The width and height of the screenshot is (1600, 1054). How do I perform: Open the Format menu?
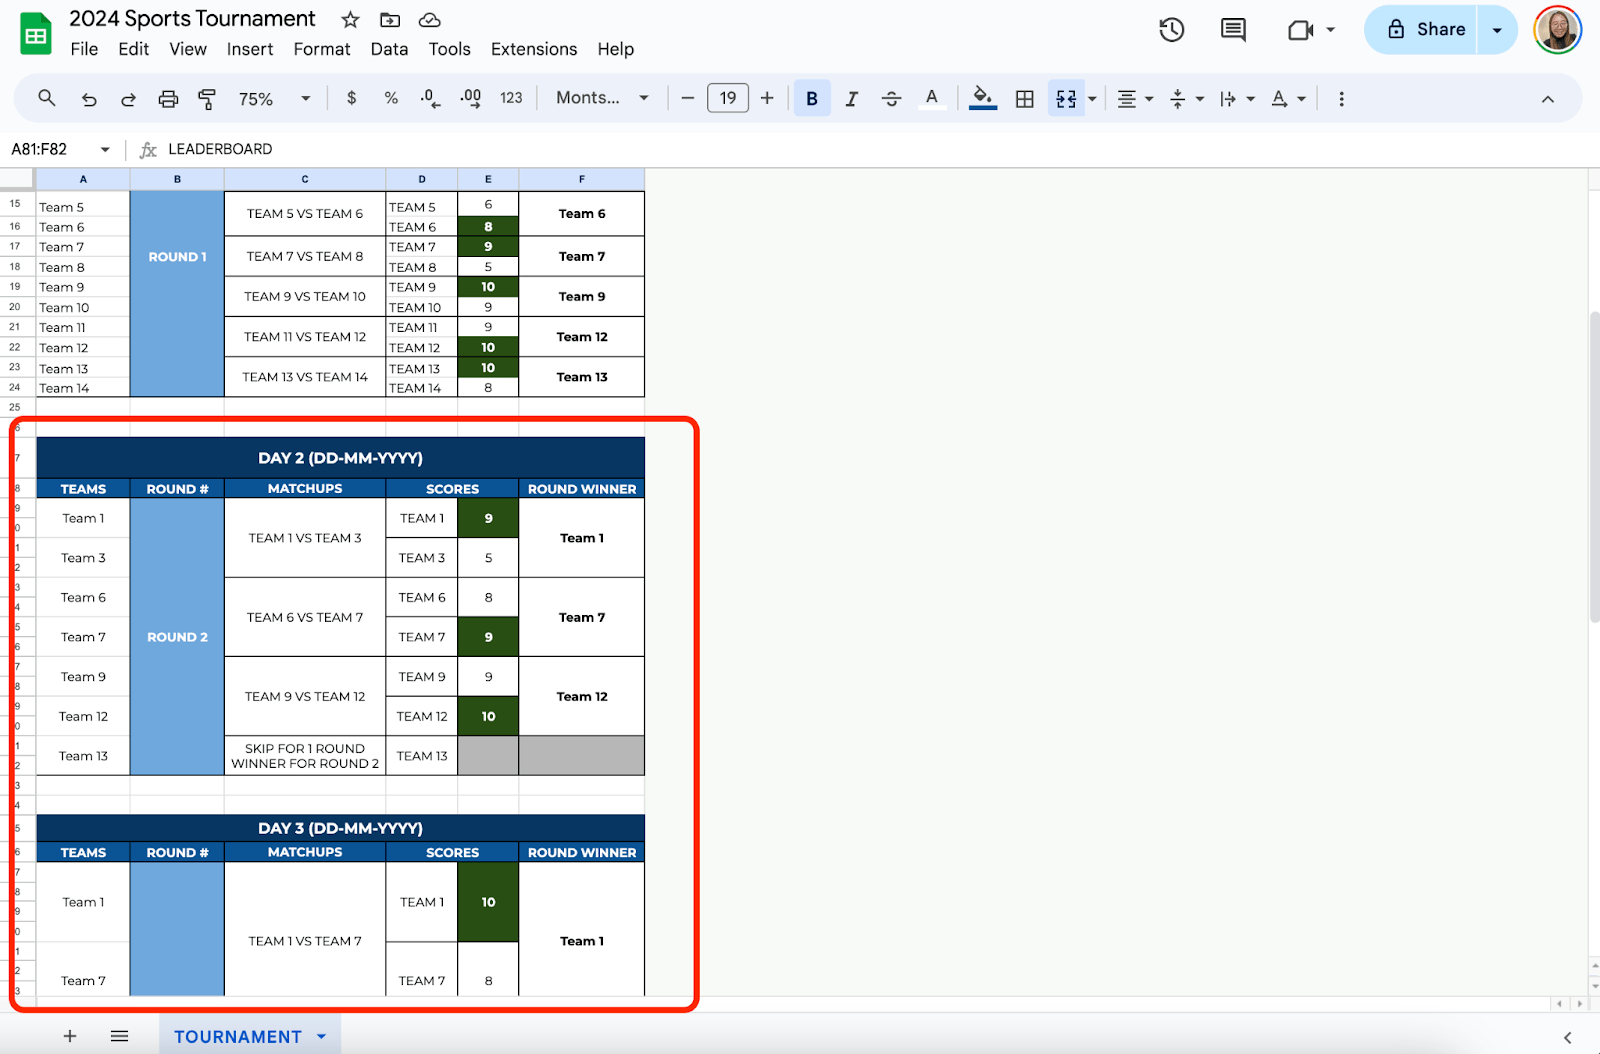(x=321, y=49)
